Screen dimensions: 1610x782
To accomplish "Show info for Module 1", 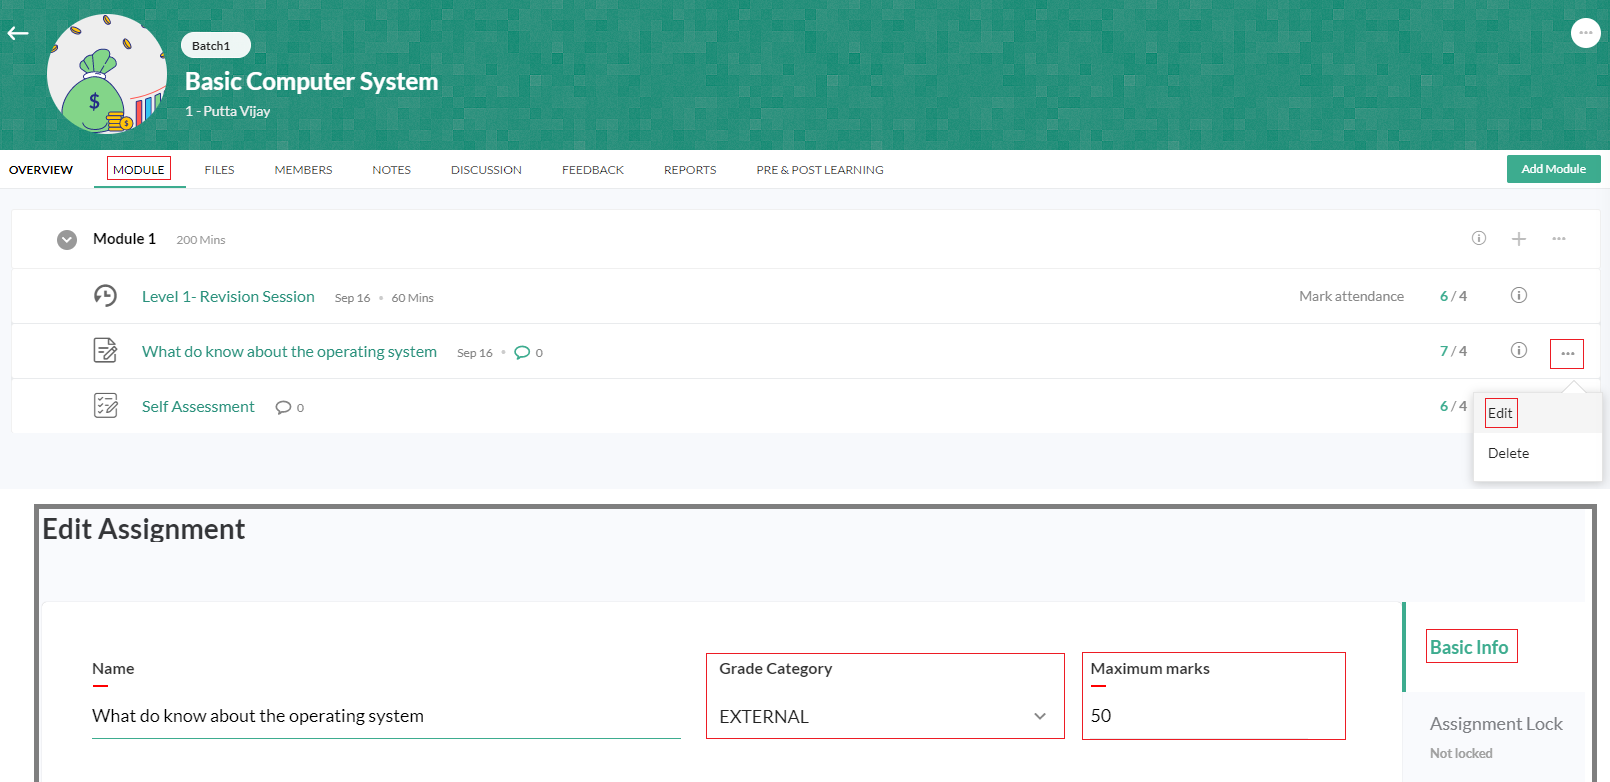I will tap(1479, 238).
